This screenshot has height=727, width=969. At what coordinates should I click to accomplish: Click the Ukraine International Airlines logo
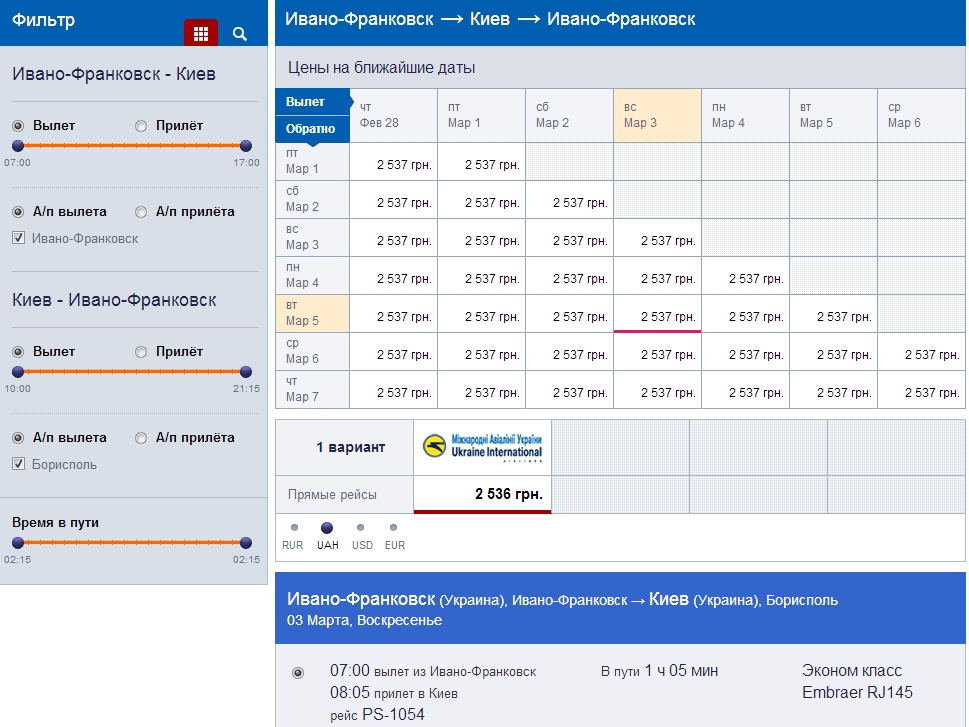(x=482, y=449)
